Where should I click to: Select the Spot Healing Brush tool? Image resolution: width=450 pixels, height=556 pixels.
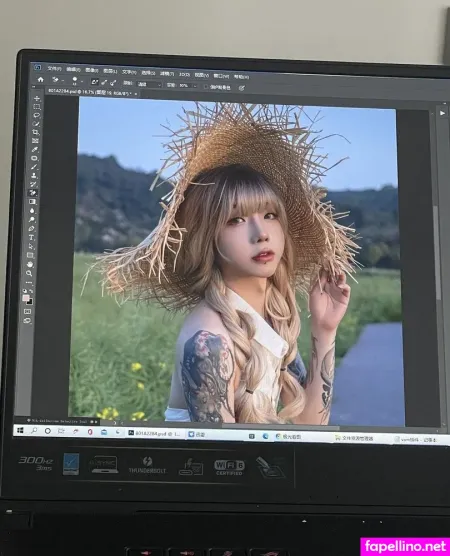click(x=35, y=158)
